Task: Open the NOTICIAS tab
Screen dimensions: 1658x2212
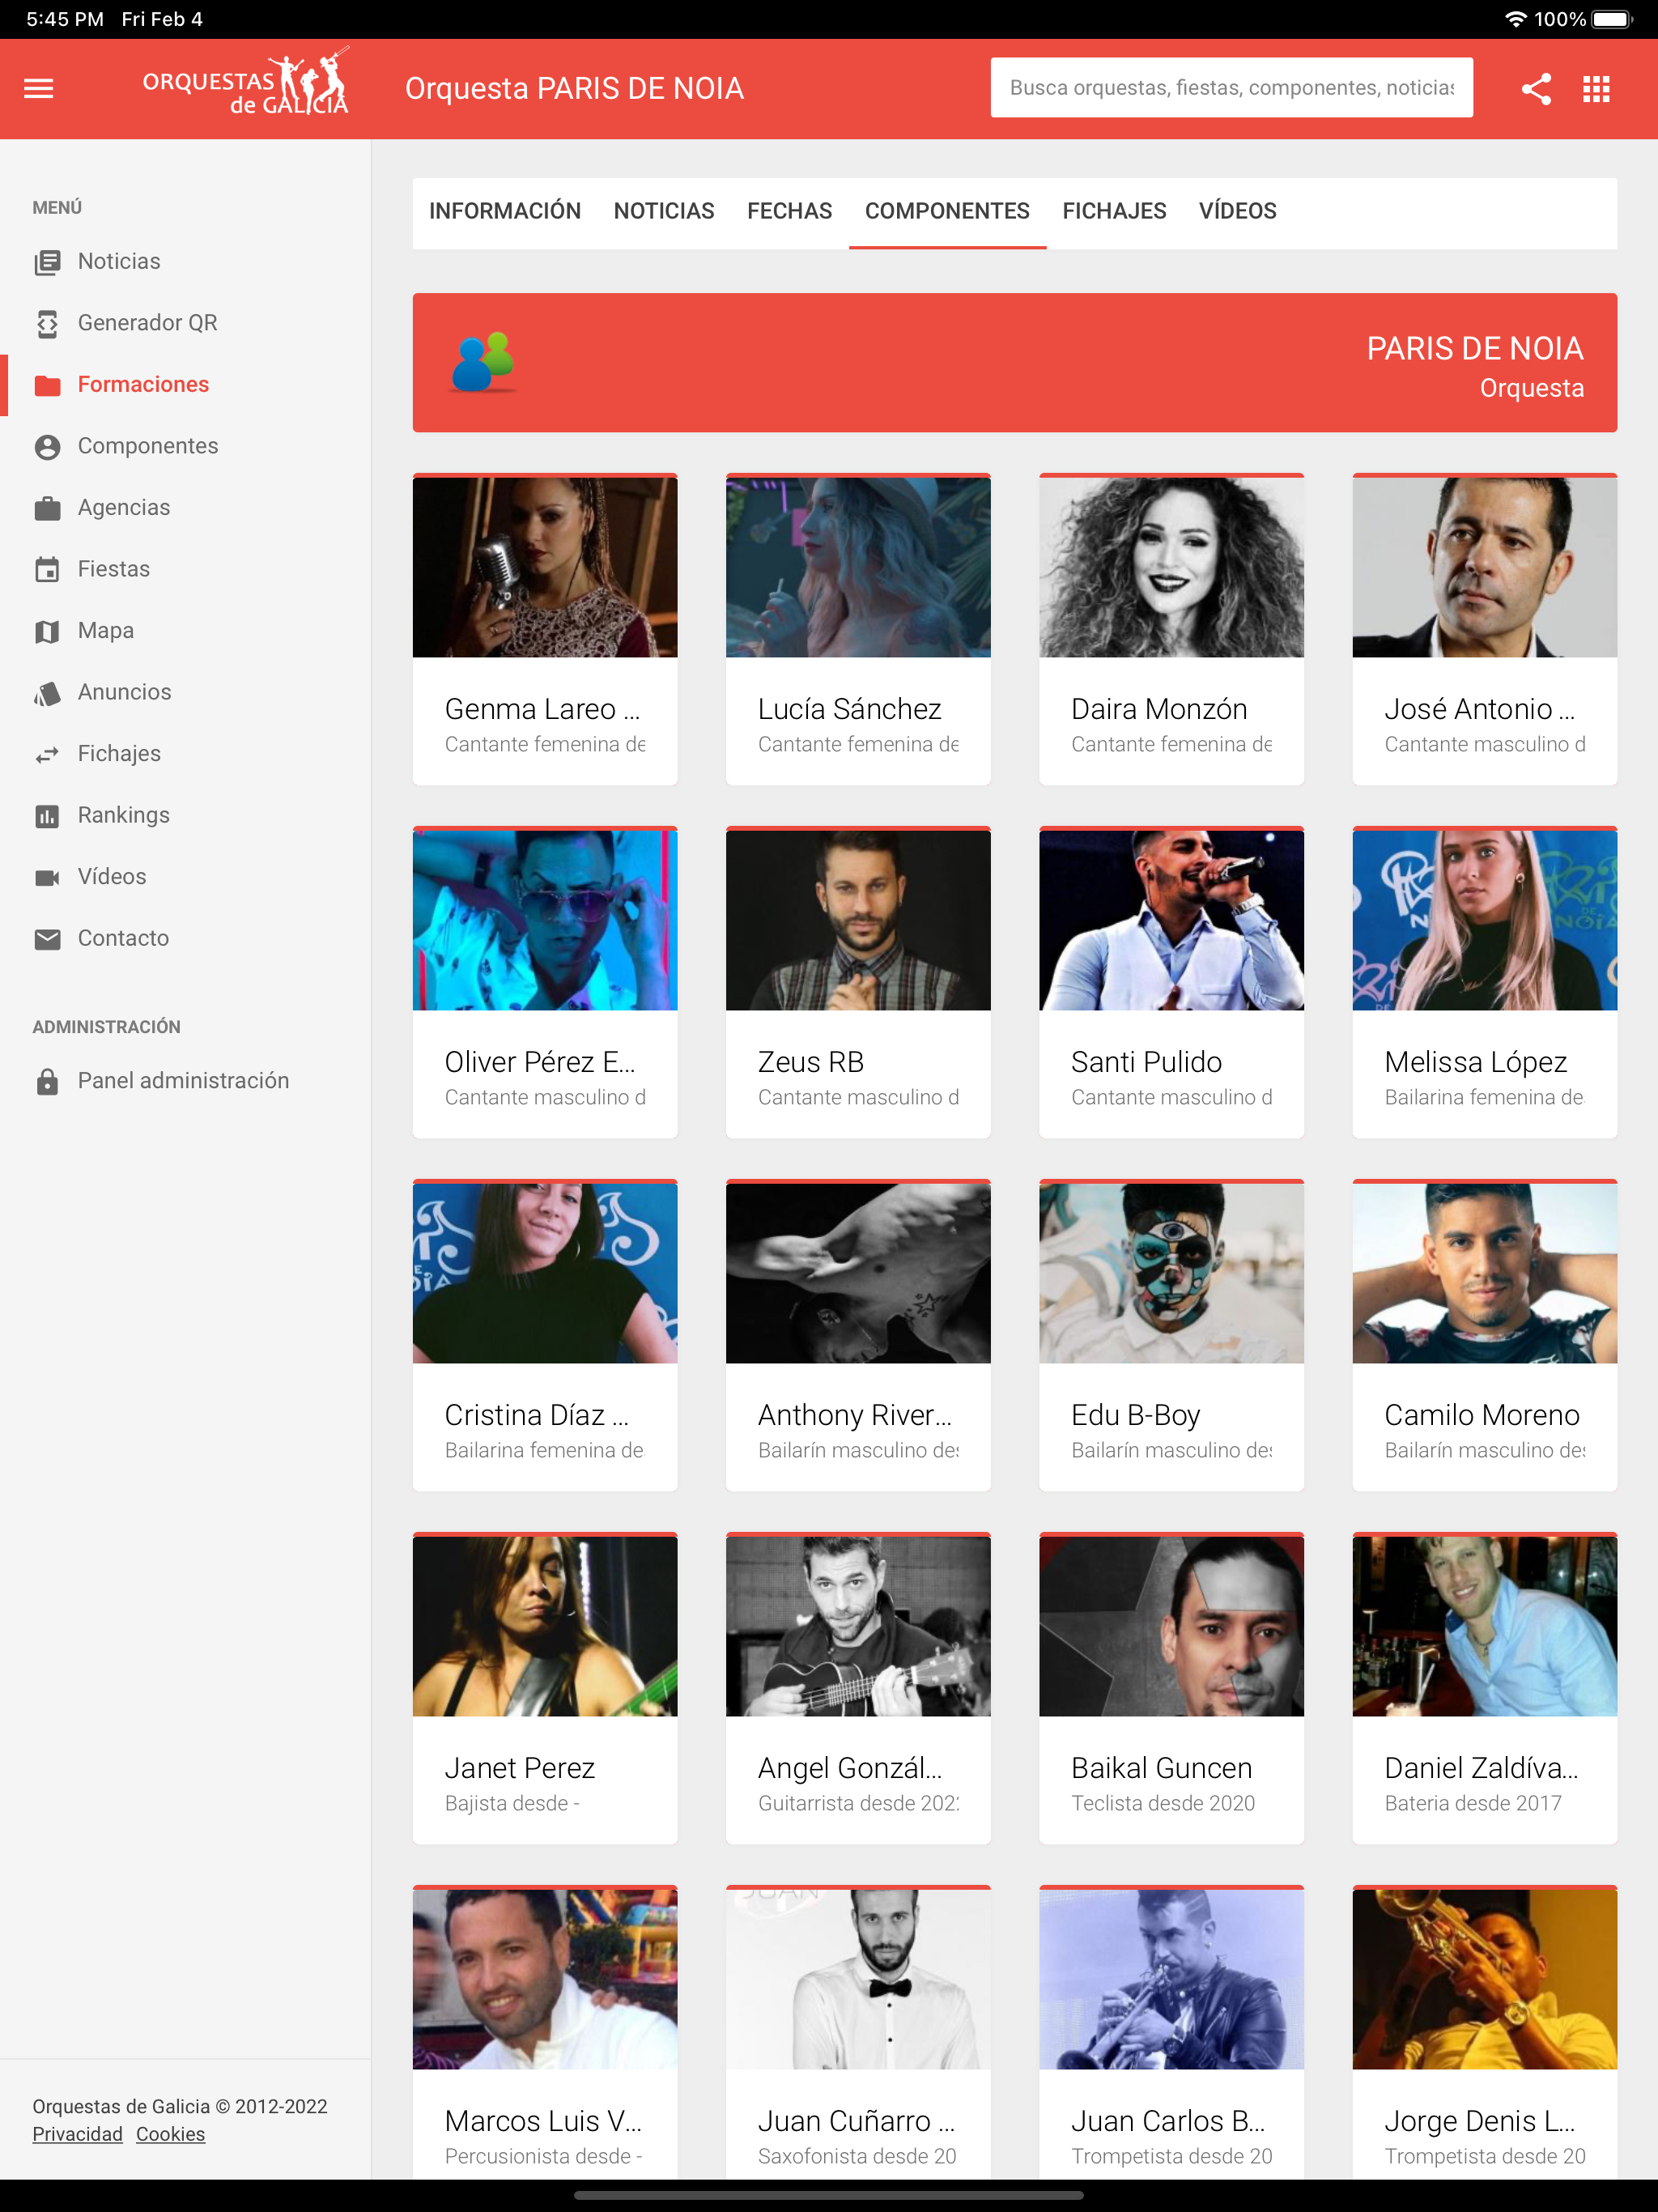Action: tap(664, 212)
